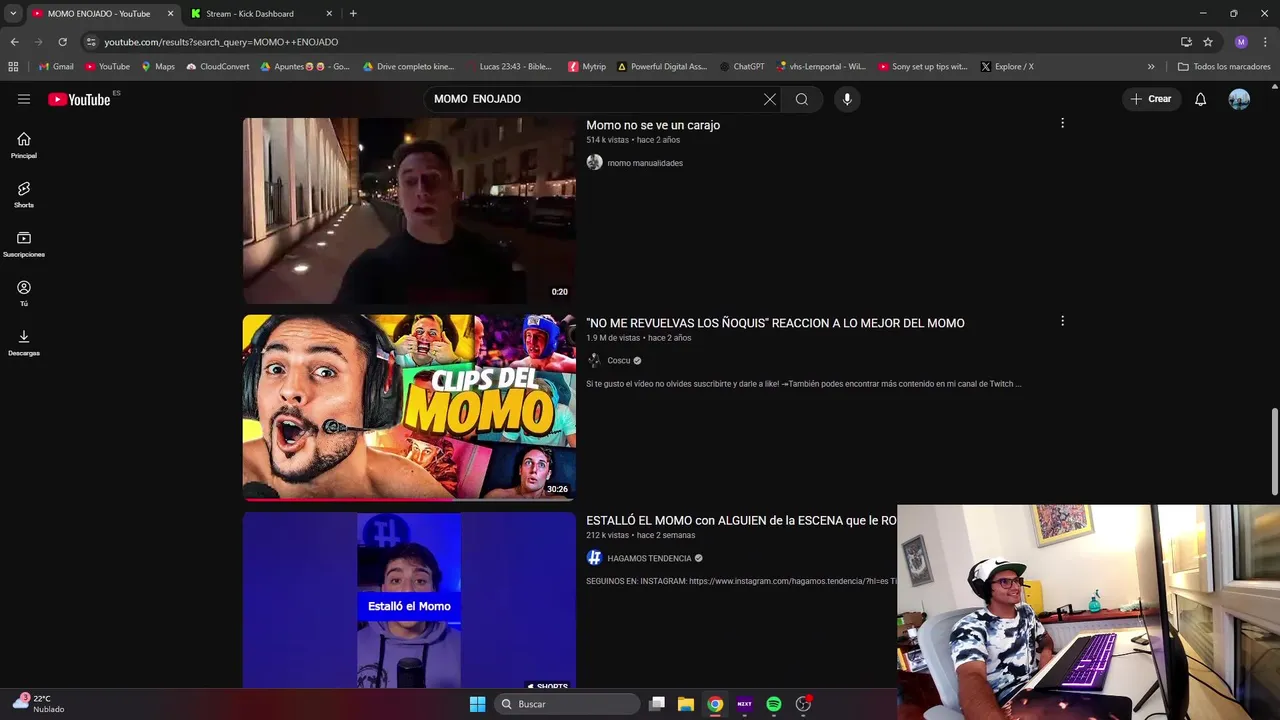Go to Coscu channel name

(x=619, y=361)
